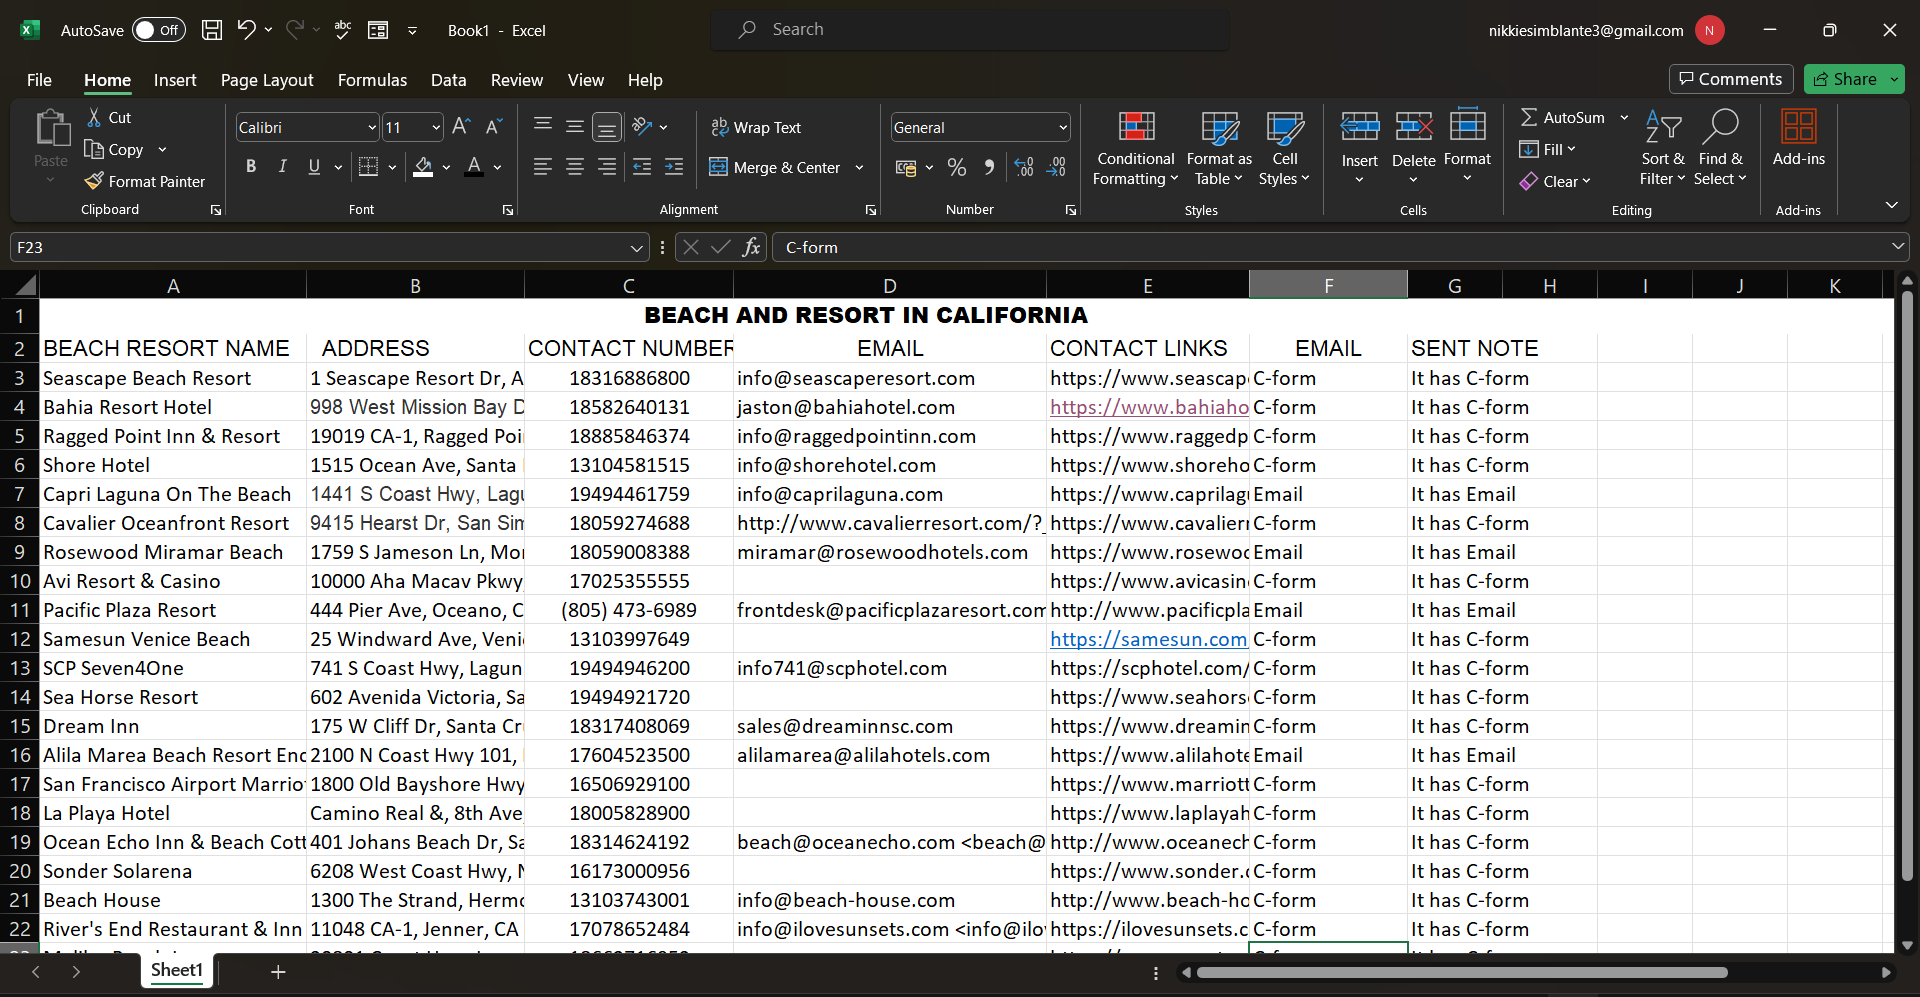Switch to the Formulas tab
This screenshot has height=997, width=1920.
(372, 80)
